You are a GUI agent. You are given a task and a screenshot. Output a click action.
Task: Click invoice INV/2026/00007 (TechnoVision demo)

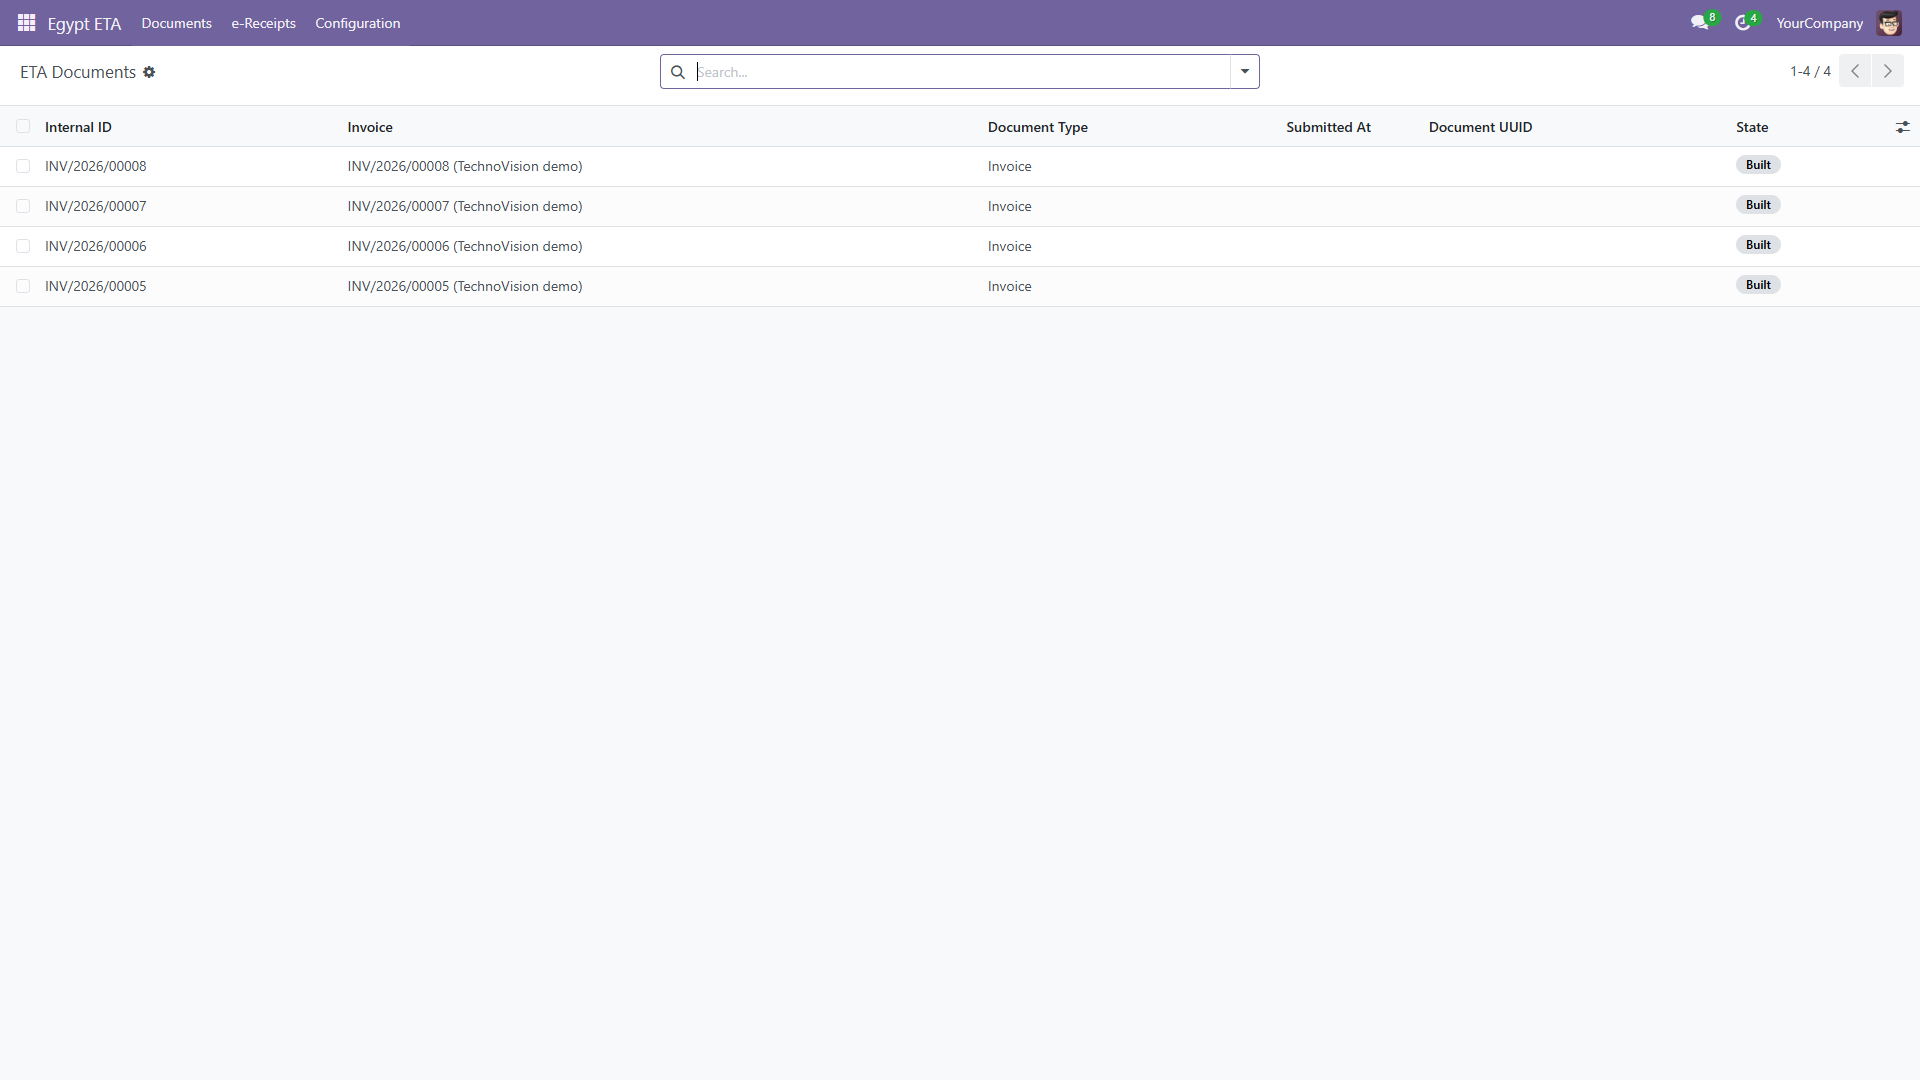click(x=465, y=206)
